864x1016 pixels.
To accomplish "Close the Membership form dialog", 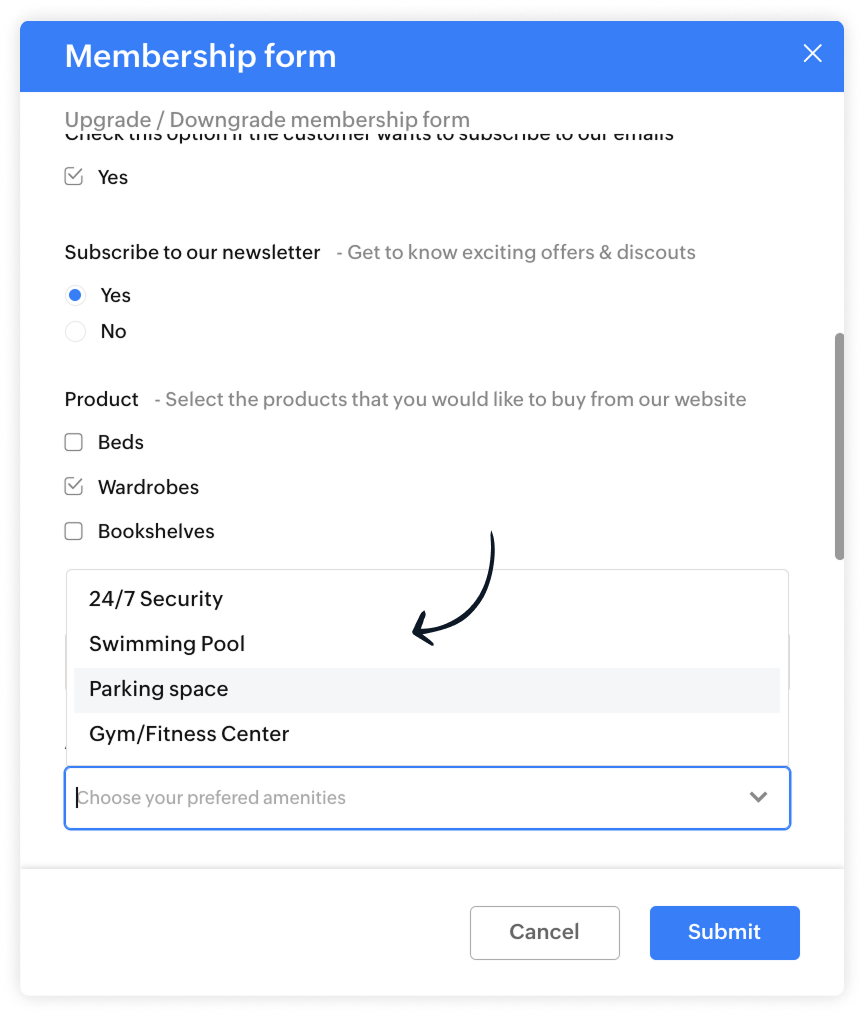I will pos(812,54).
